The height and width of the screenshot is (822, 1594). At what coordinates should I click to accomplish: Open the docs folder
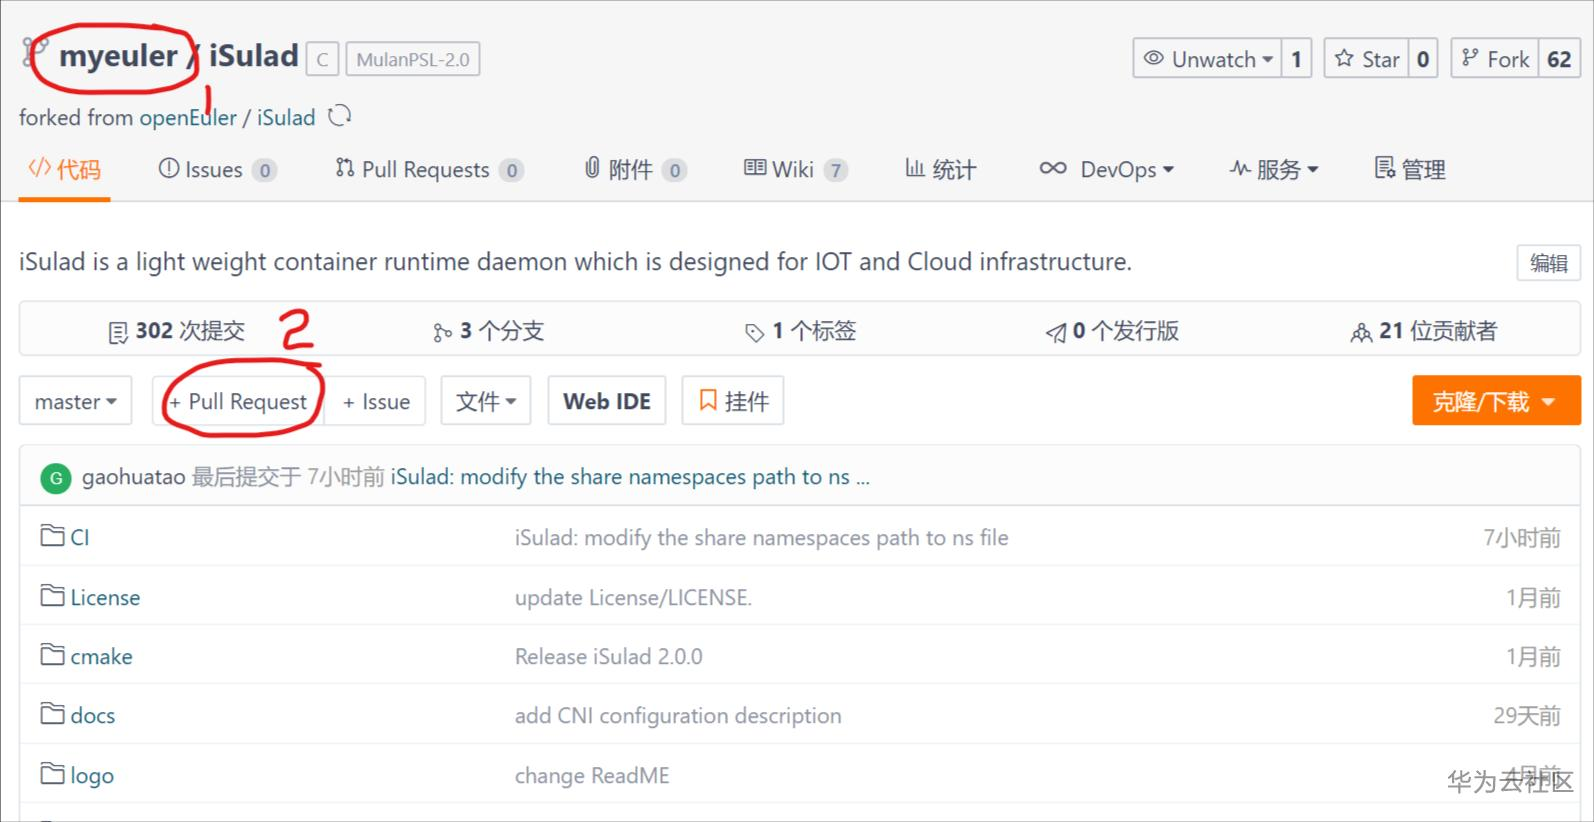point(92,715)
